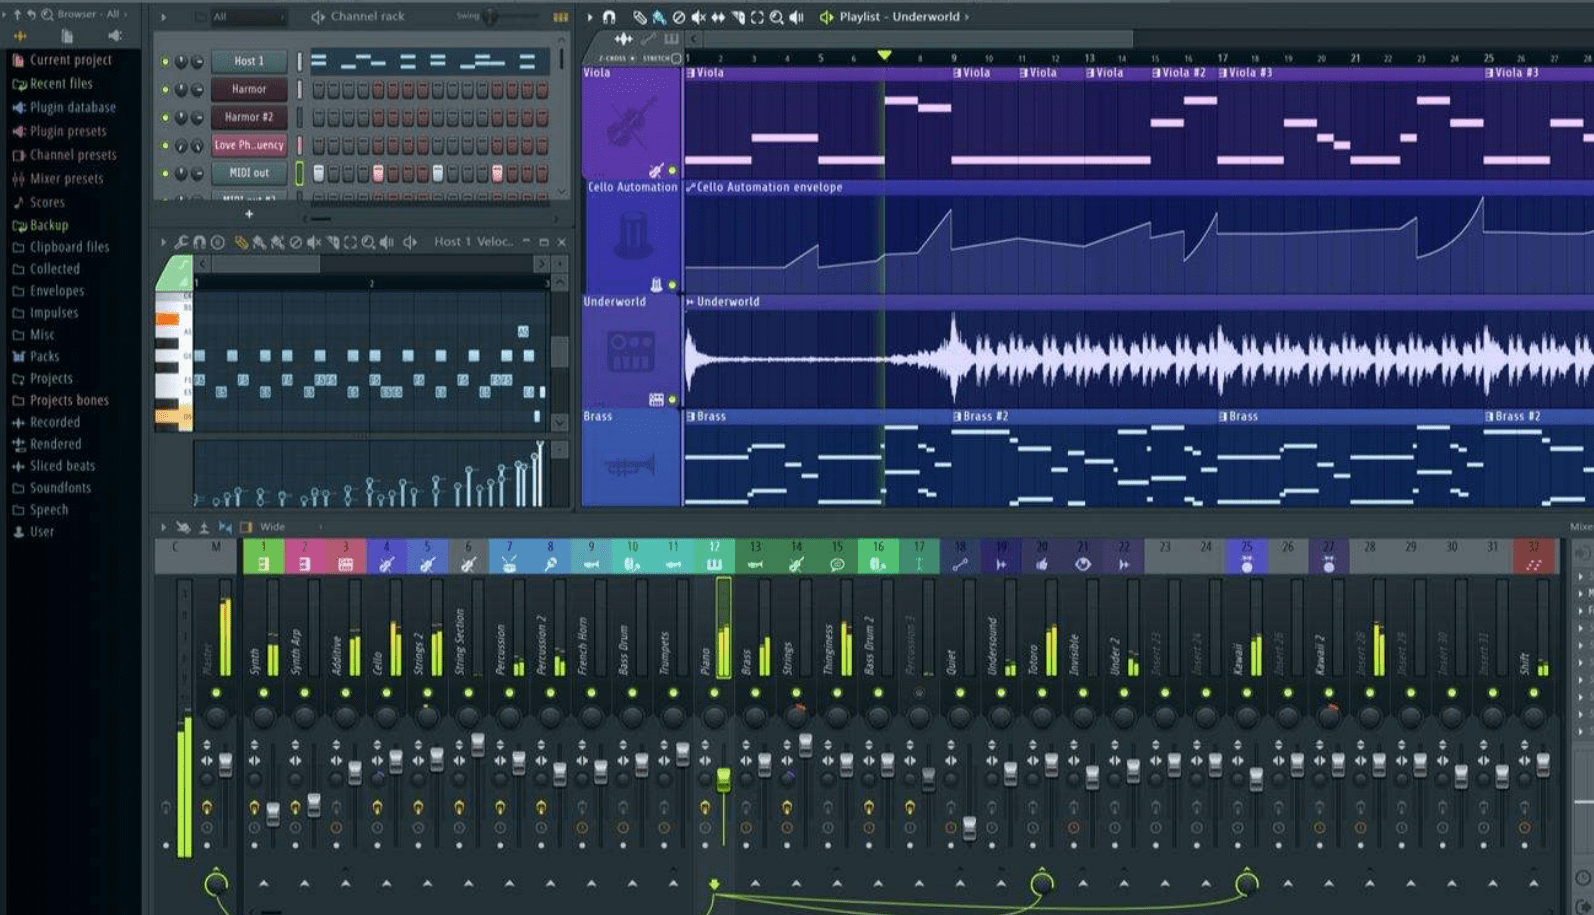Open the piano roll stamp tool

tap(217, 242)
